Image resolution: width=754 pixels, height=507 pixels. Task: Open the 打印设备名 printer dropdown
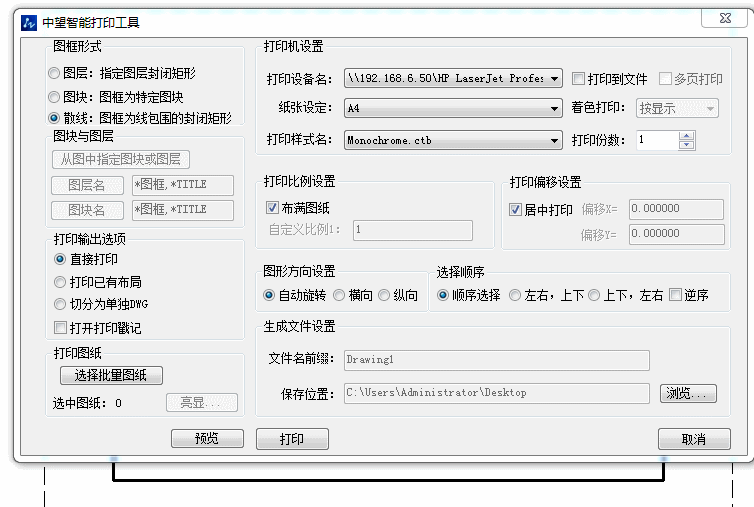tap(453, 78)
